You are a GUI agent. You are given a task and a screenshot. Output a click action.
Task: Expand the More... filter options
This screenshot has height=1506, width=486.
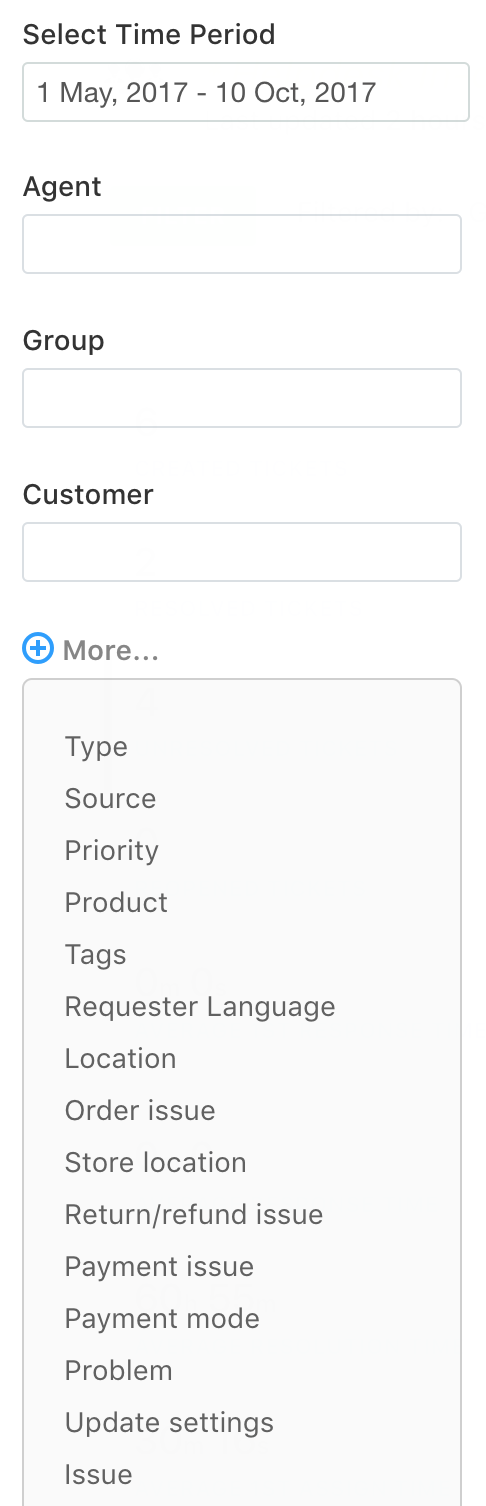[110, 651]
